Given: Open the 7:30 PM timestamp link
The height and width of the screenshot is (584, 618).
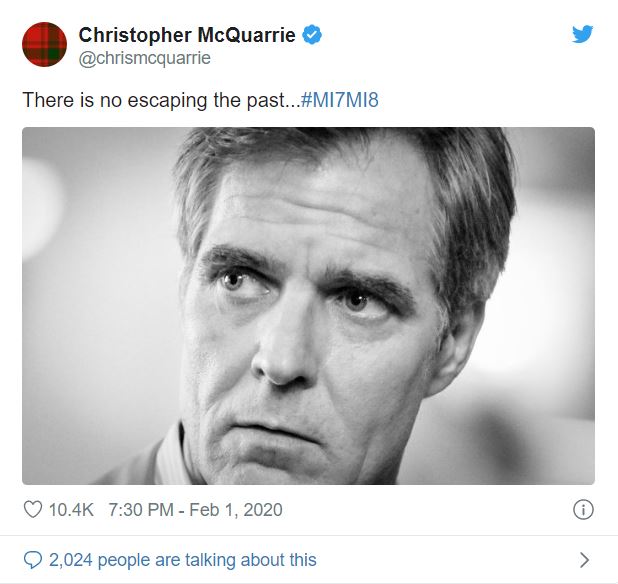Looking at the screenshot, I should [x=139, y=510].
